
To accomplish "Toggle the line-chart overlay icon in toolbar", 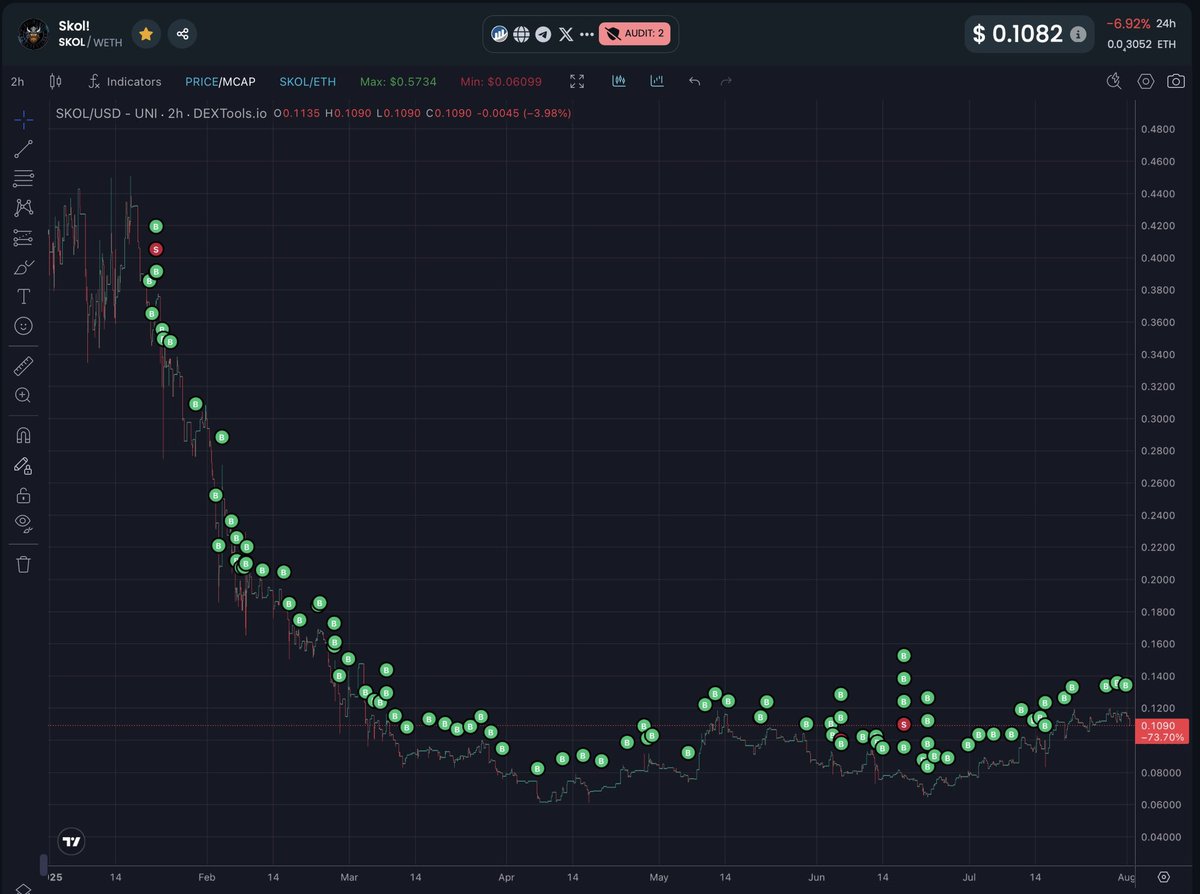I will [x=657, y=82].
